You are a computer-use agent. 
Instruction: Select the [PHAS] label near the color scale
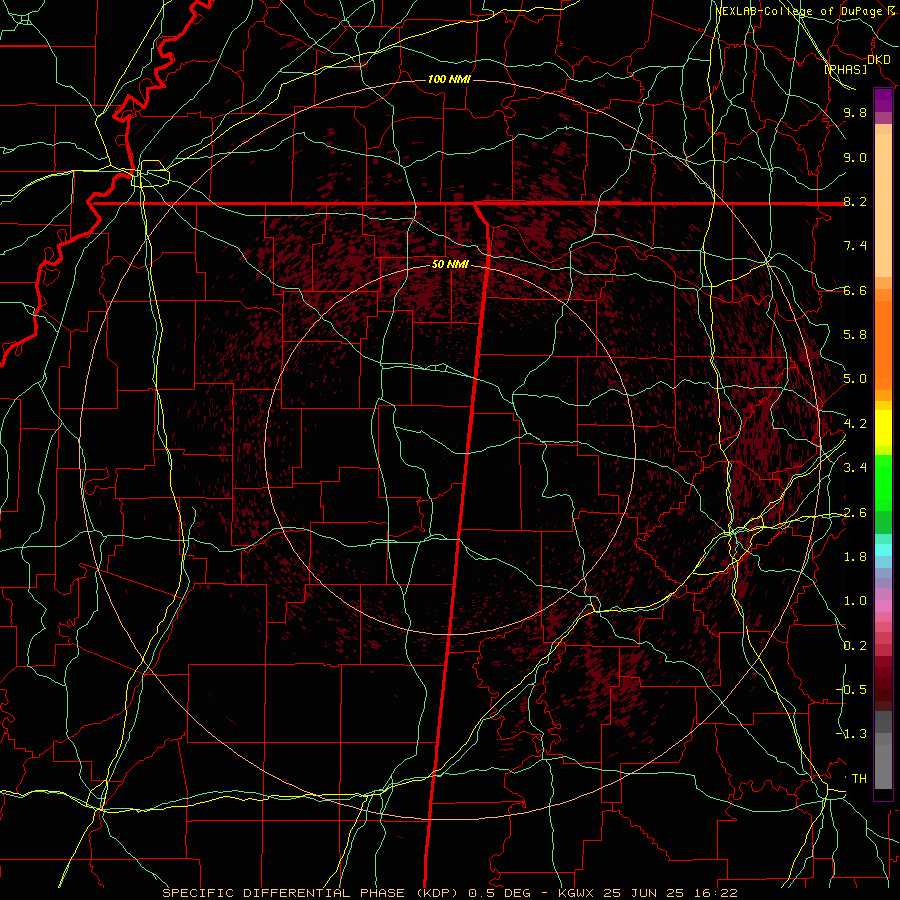pos(845,69)
